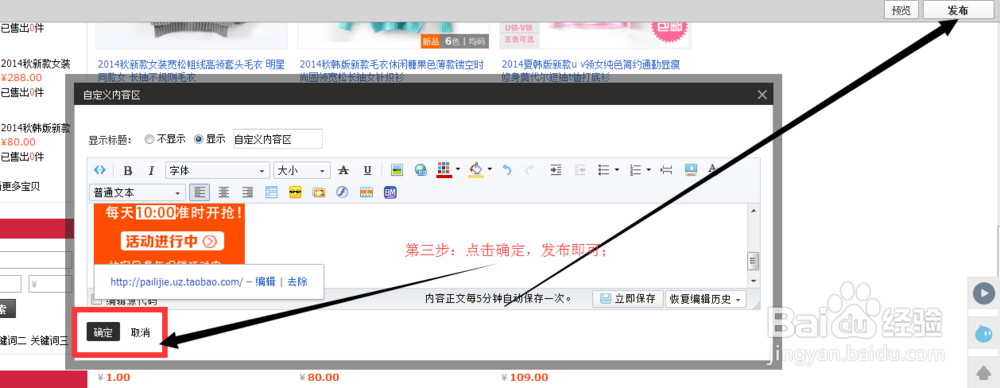Apply underline formatting
This screenshot has height=388, width=1000.
click(367, 170)
